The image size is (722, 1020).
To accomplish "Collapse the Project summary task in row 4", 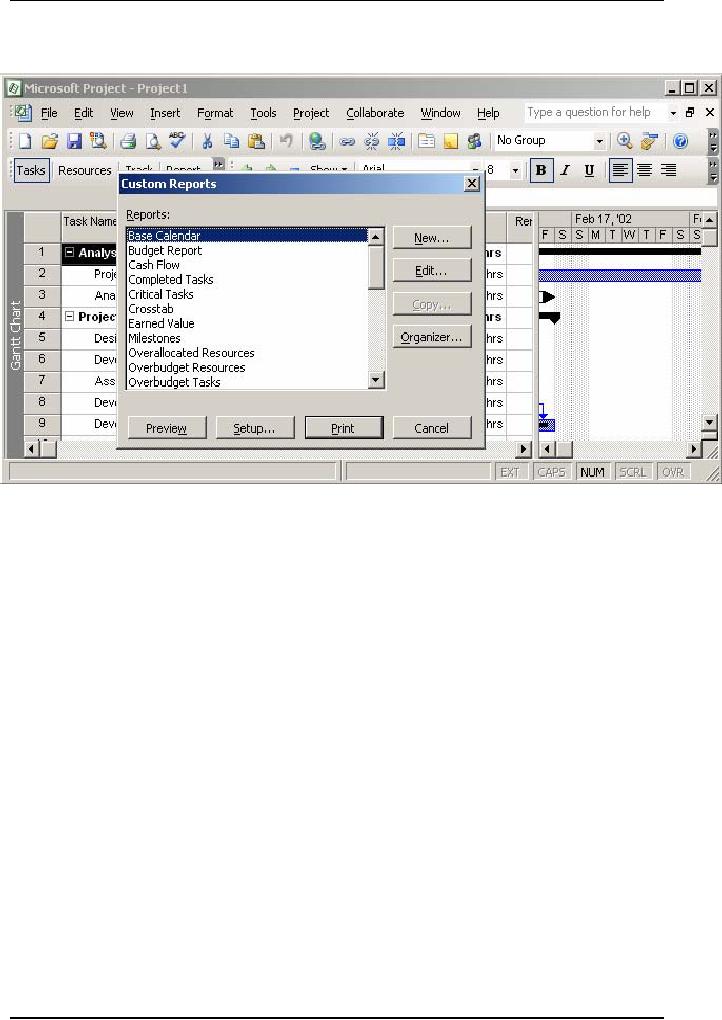I will 70,316.
